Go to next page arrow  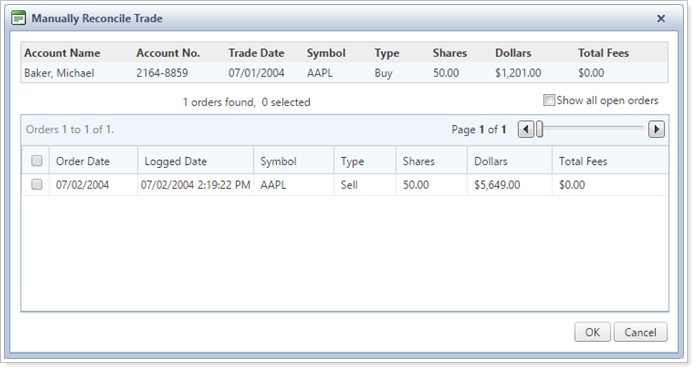656,130
